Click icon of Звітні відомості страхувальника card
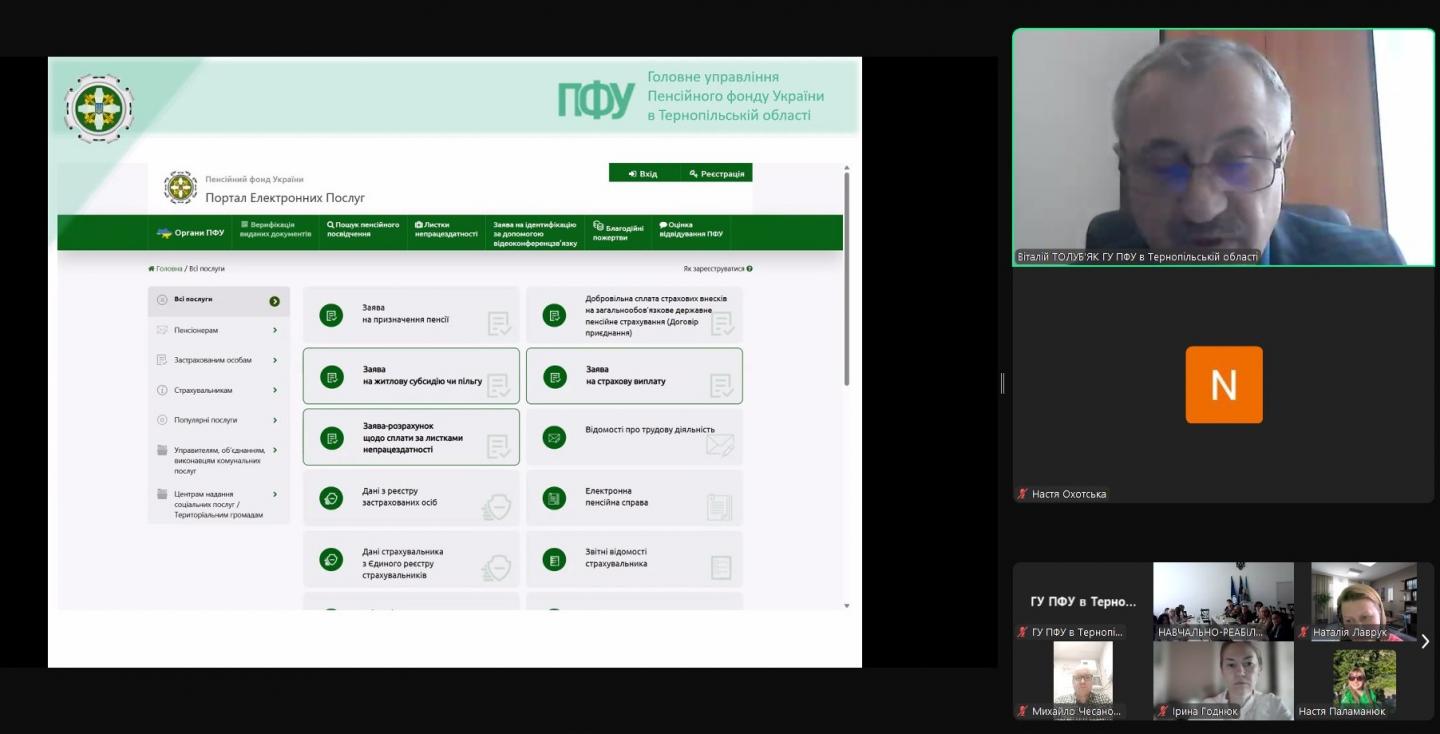The width and height of the screenshot is (1440, 734). point(554,559)
